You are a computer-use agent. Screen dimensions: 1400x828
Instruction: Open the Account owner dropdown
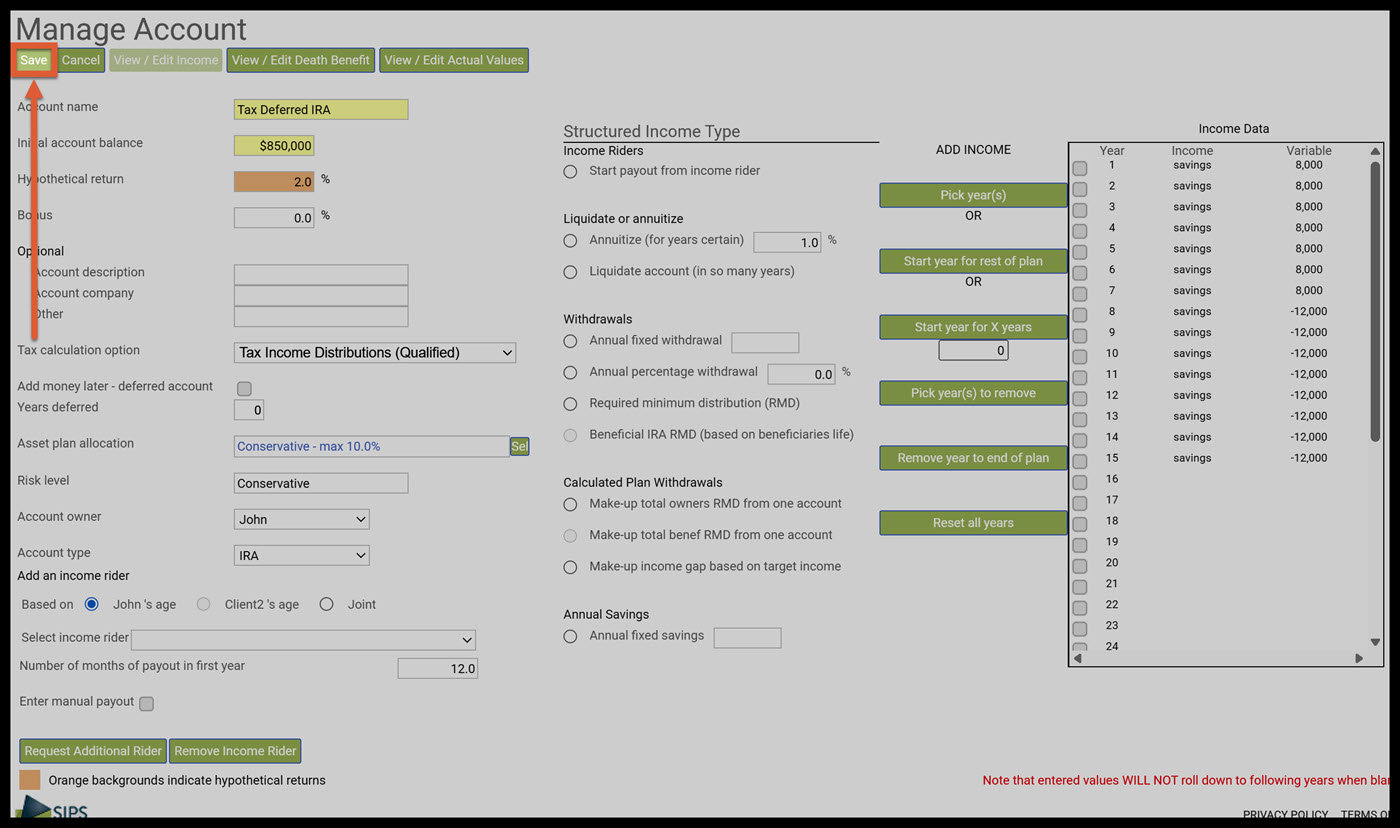pos(301,519)
